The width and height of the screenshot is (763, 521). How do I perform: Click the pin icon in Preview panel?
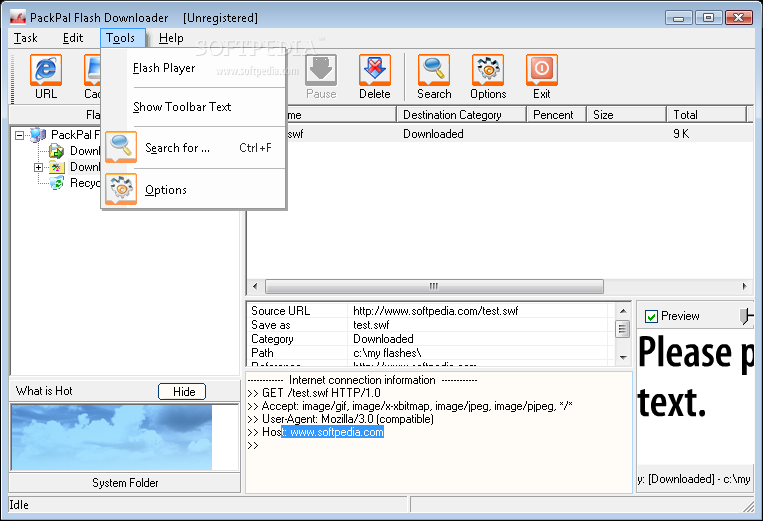[746, 316]
